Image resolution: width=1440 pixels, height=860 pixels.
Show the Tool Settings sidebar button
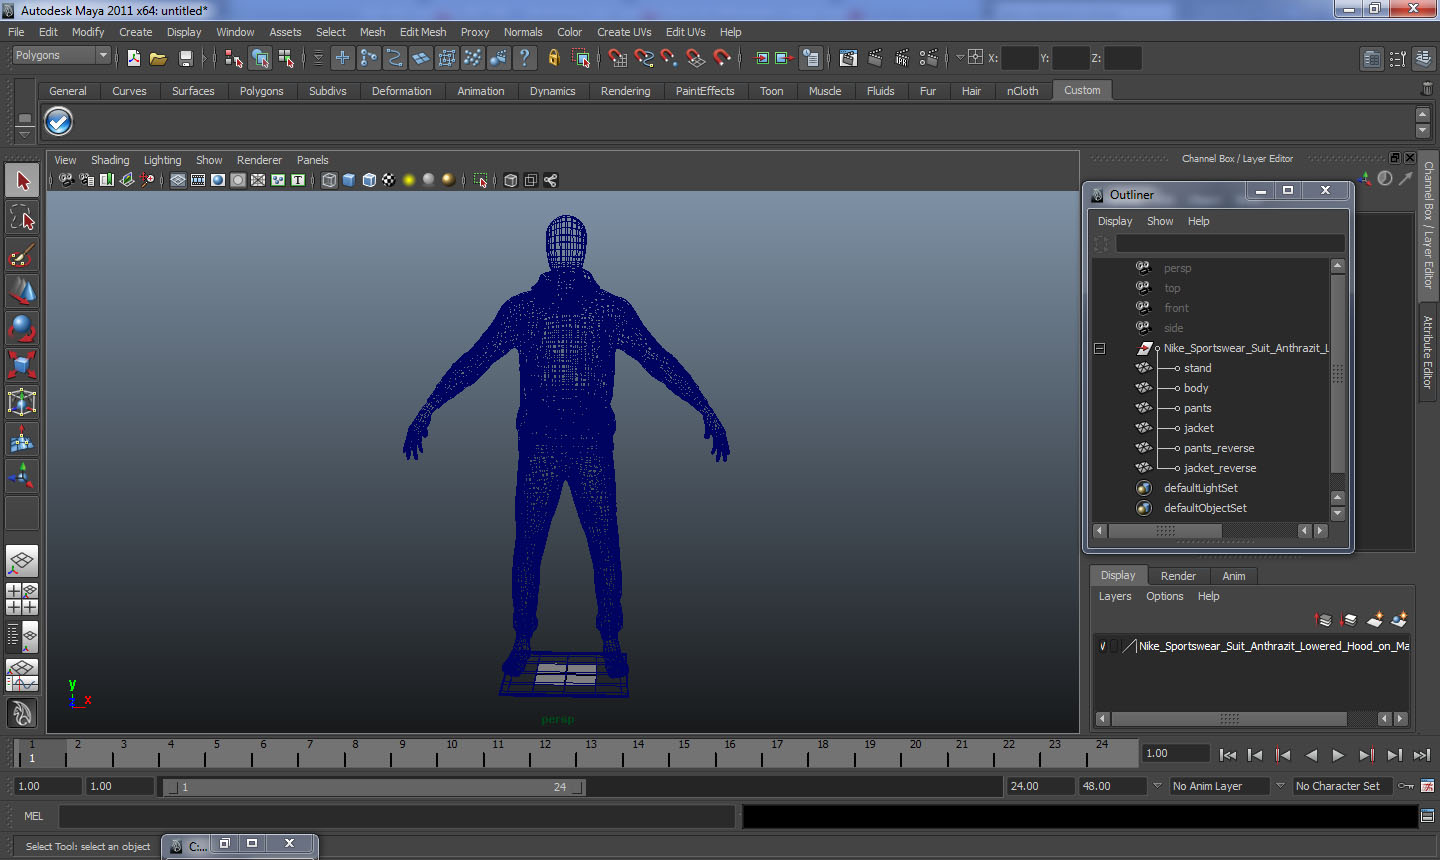(x=1398, y=59)
